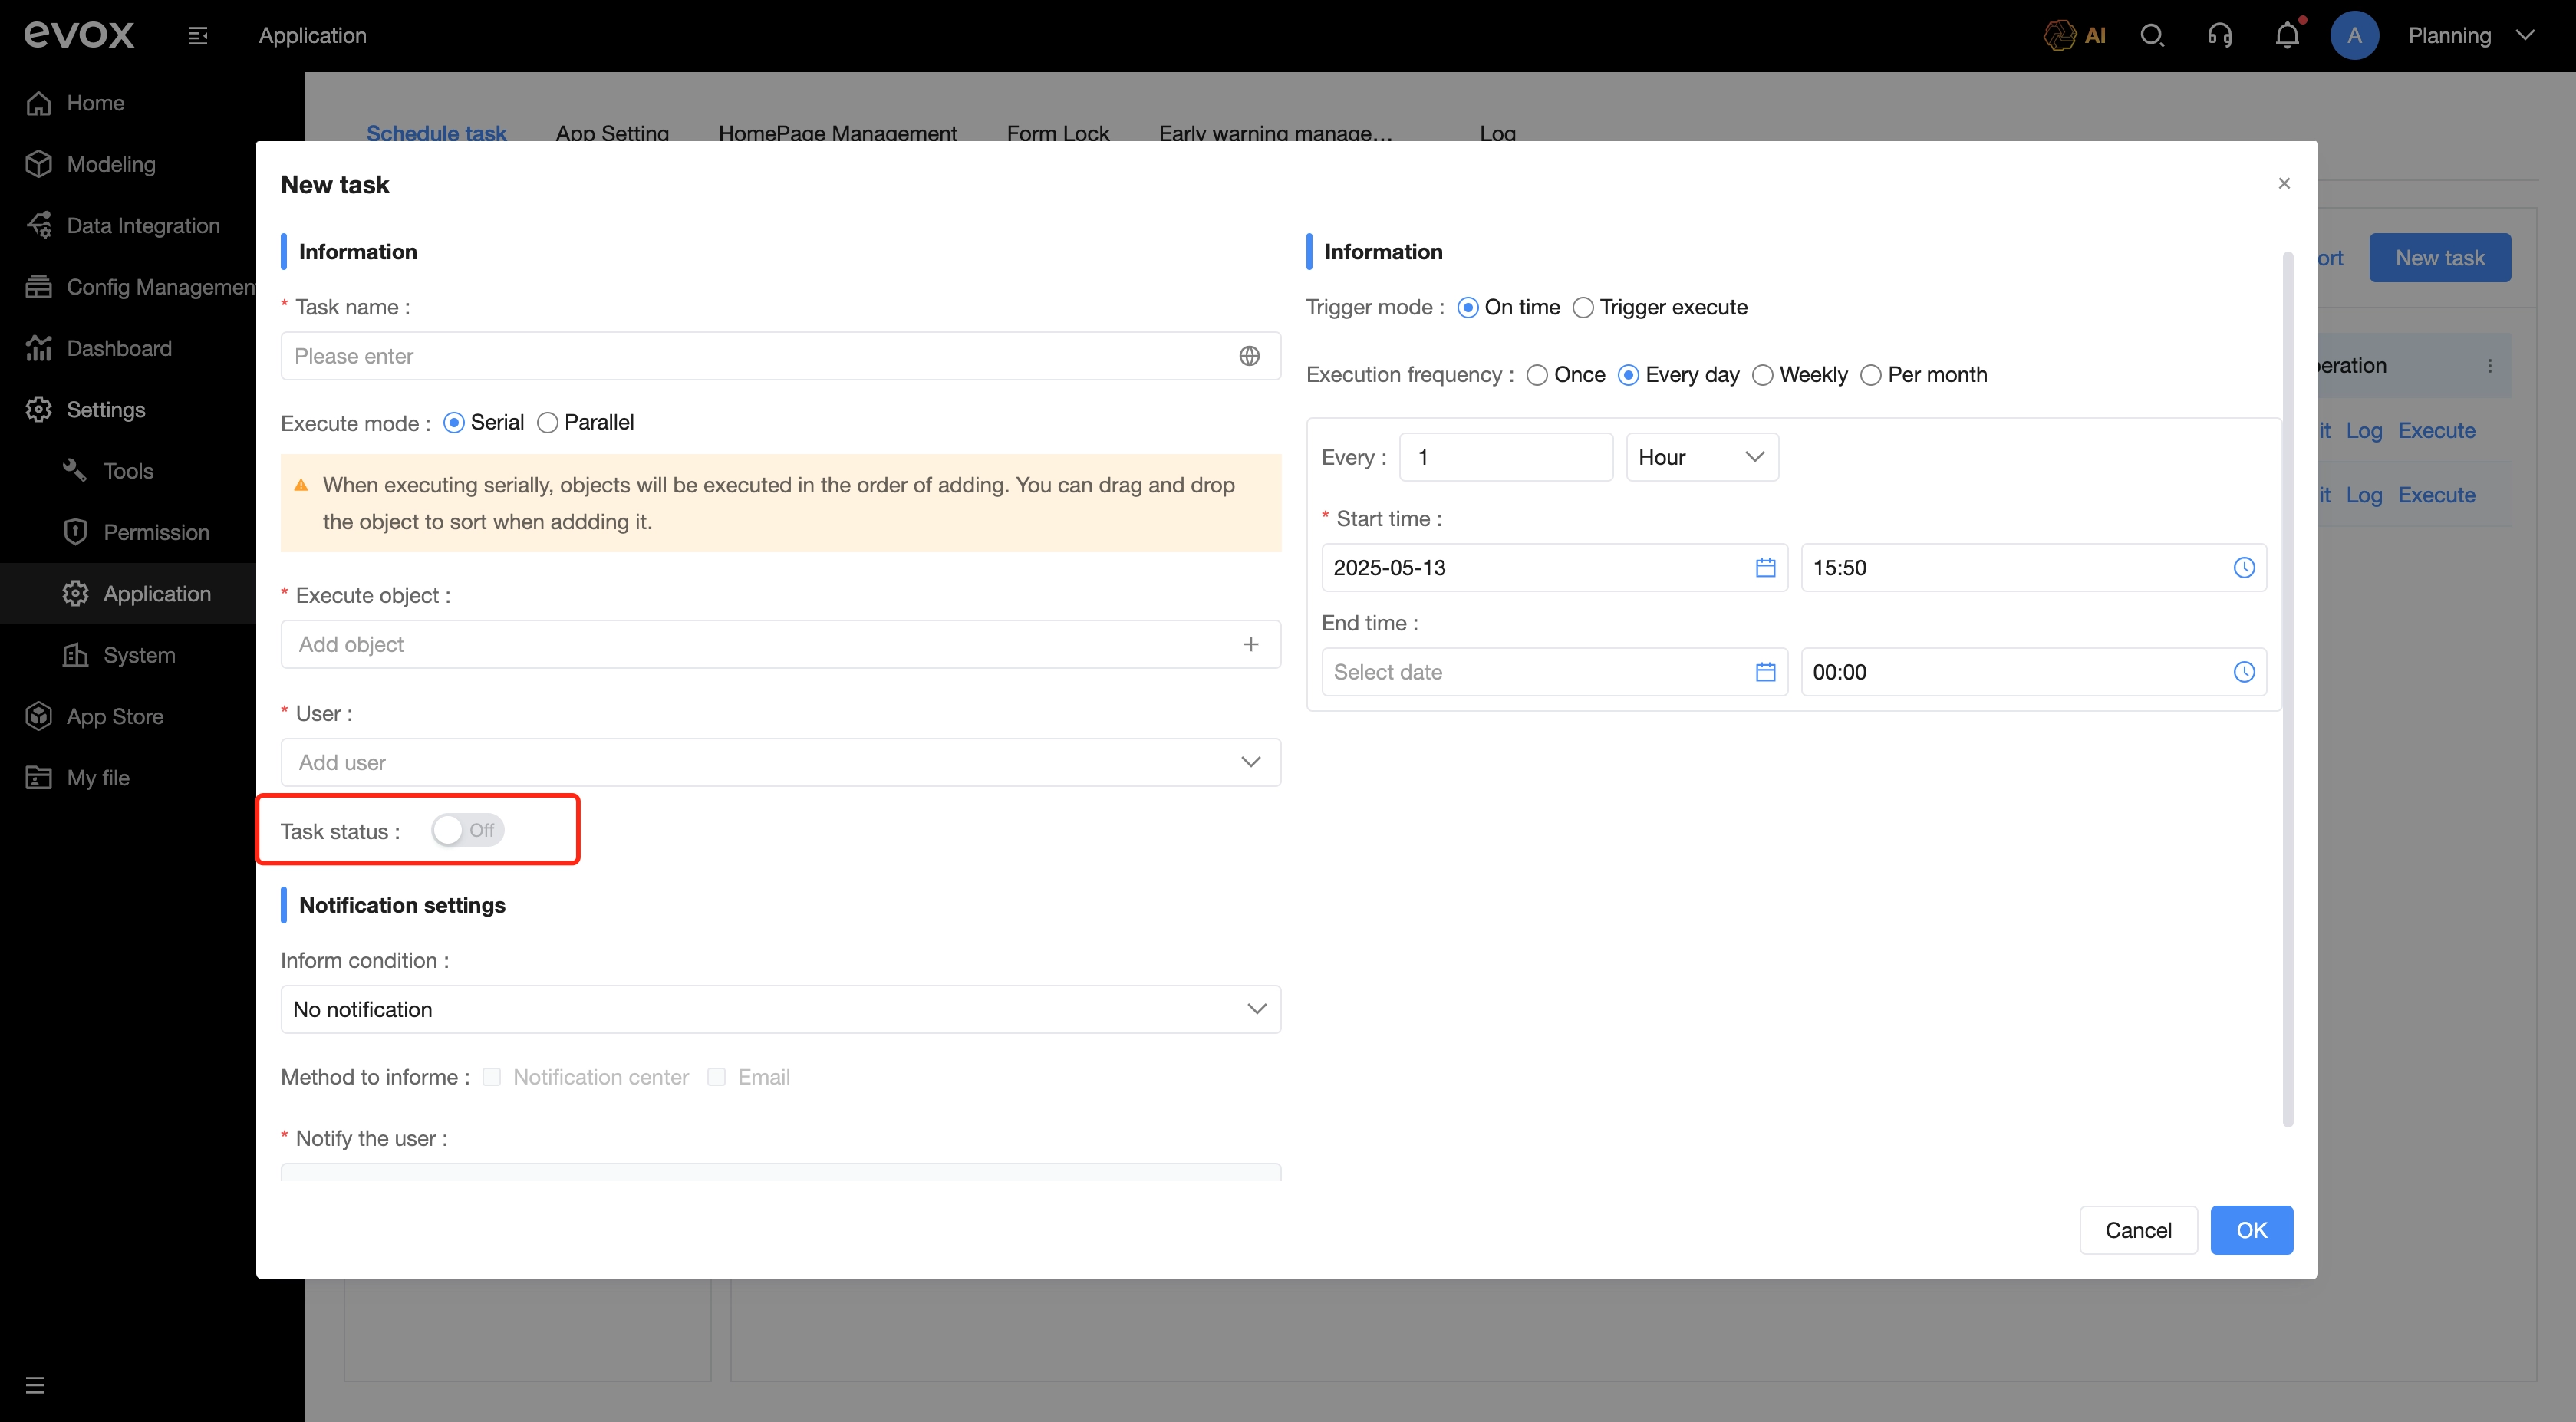This screenshot has width=2576, height=1422.
Task: Open Start time calendar icon
Action: (1765, 568)
